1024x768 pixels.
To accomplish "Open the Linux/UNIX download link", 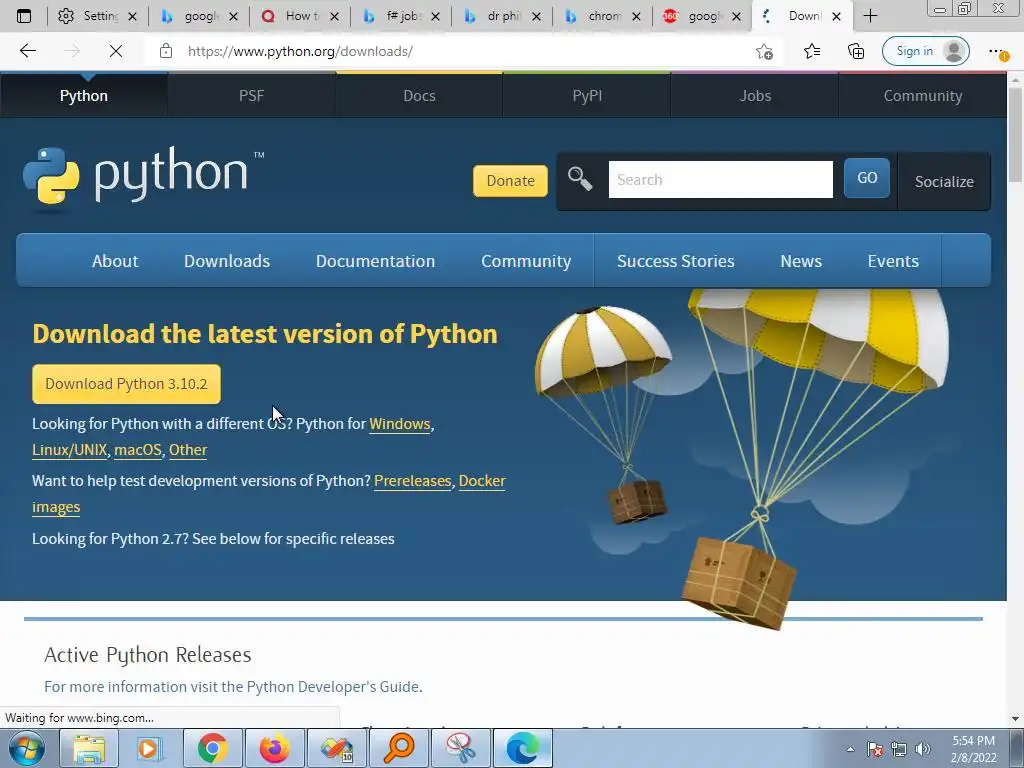I will click(x=69, y=450).
